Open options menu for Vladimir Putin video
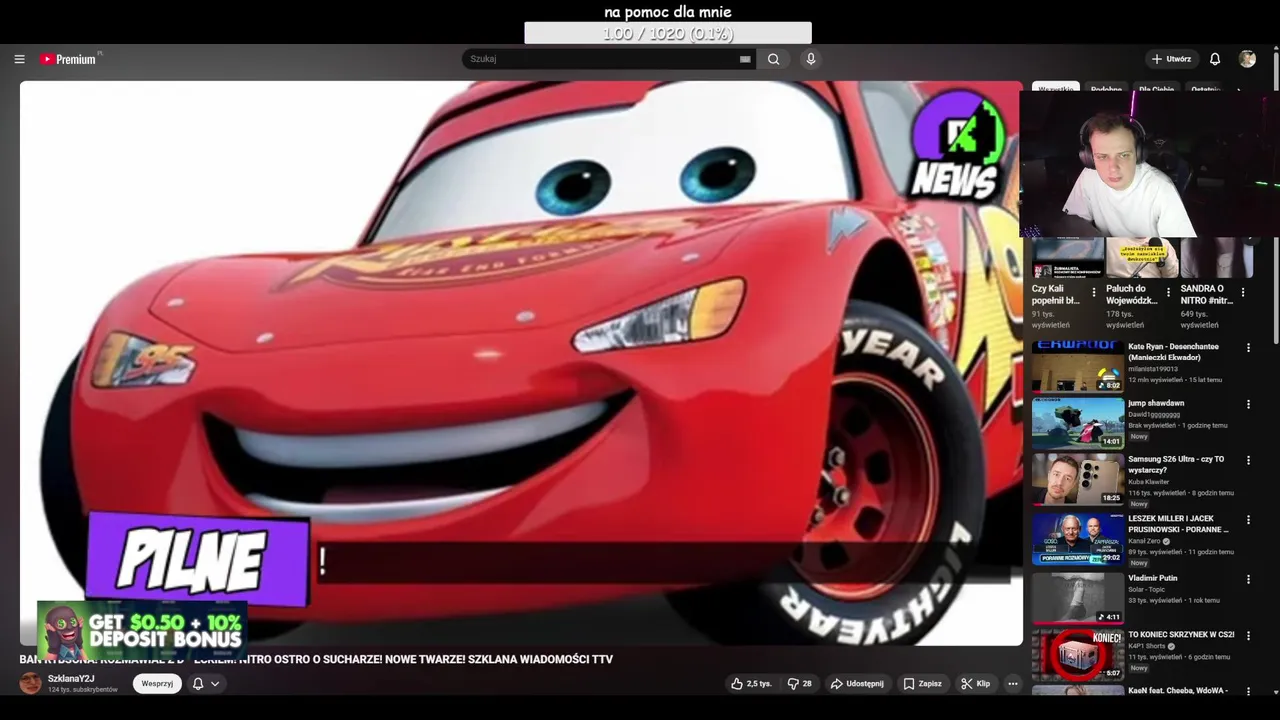 1248,579
